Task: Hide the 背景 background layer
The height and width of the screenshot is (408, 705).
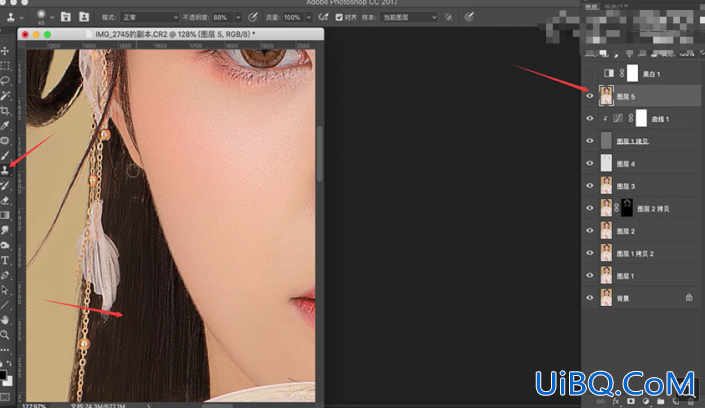Action: point(590,298)
